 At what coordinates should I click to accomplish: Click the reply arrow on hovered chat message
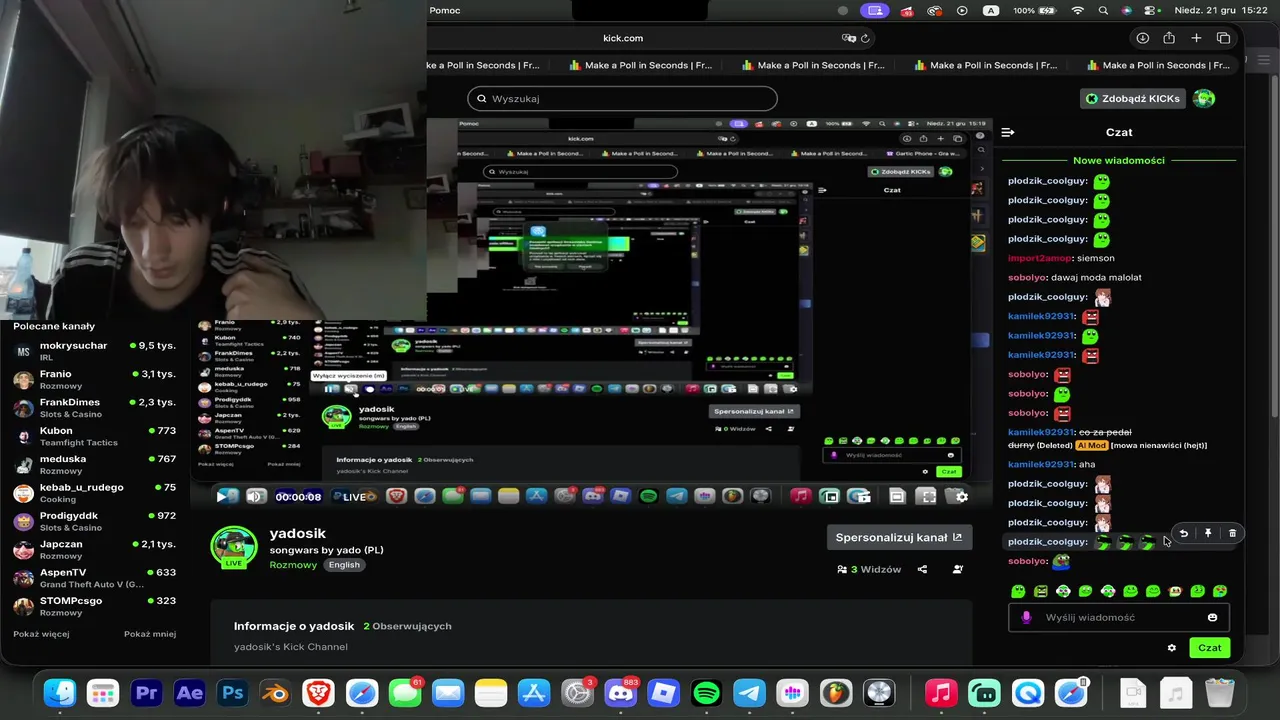click(1183, 533)
